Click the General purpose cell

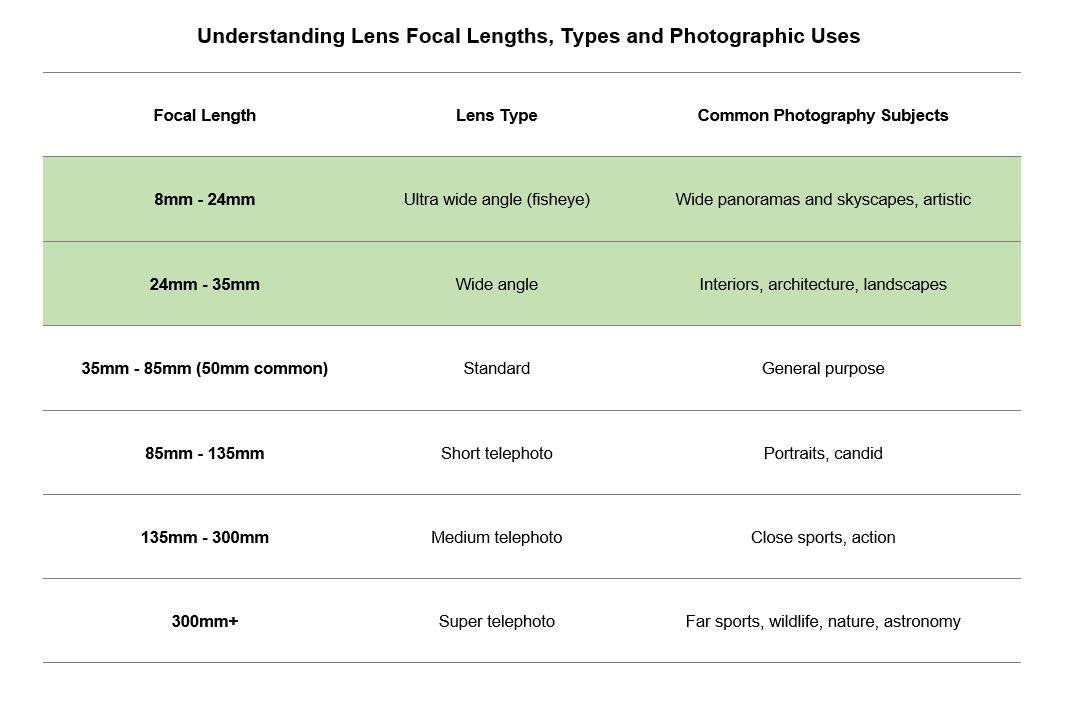tap(822, 368)
